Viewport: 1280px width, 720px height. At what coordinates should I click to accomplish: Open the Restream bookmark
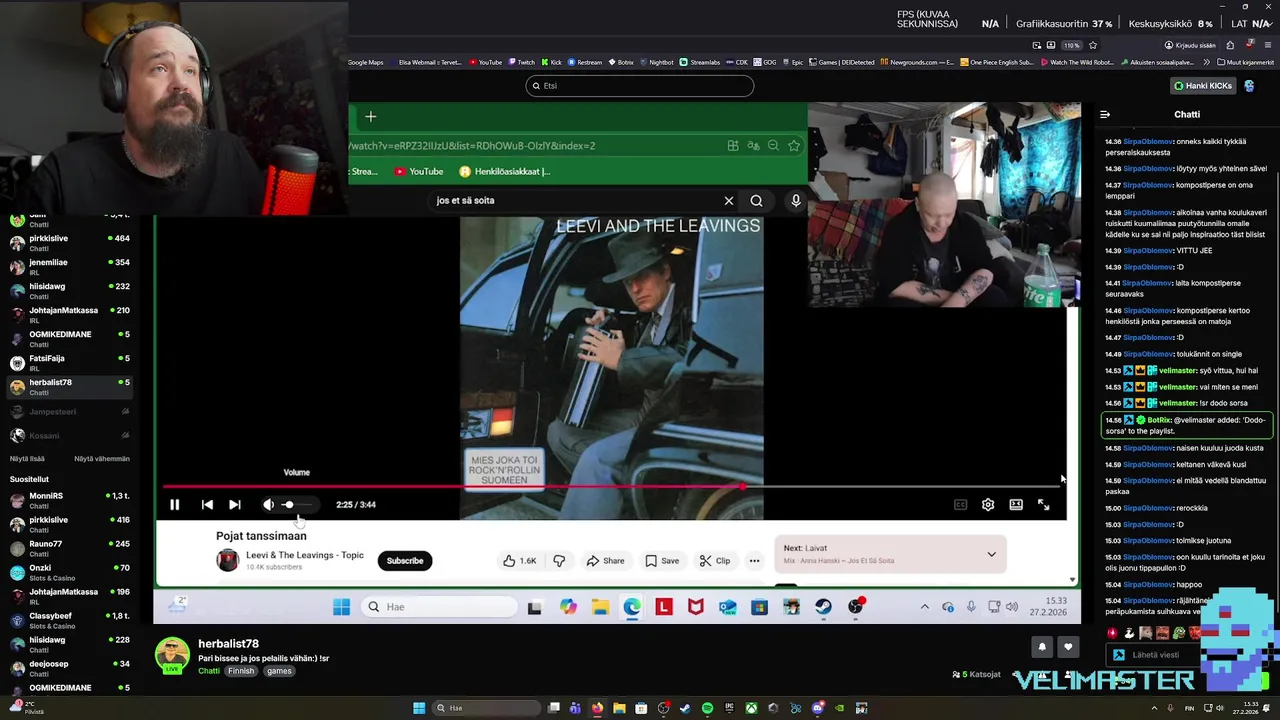click(x=585, y=62)
